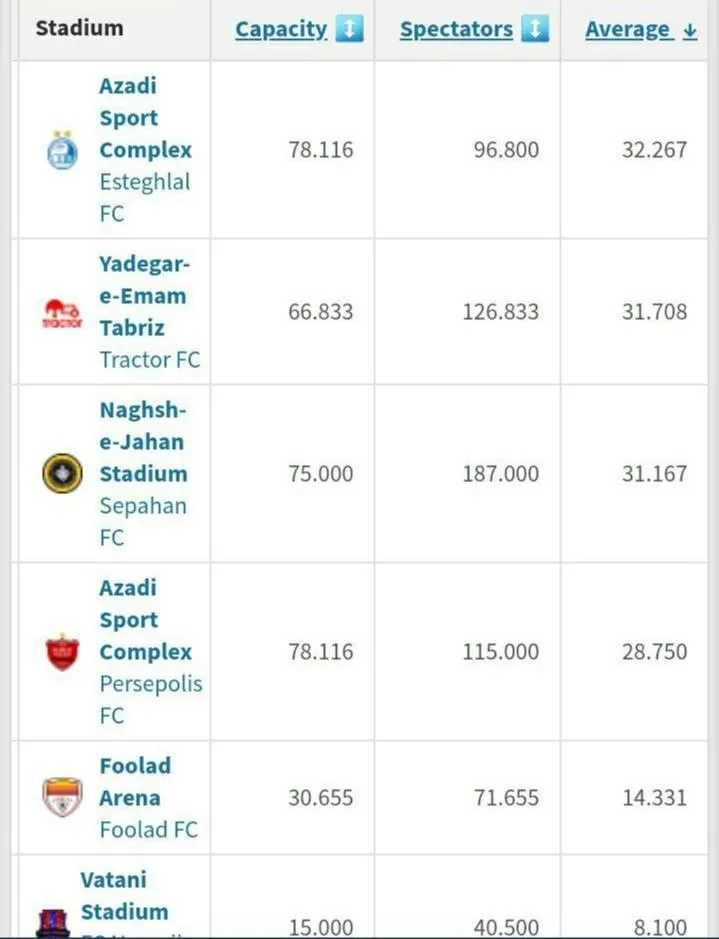Click the Esteghlal FC club logo

pos(62,150)
